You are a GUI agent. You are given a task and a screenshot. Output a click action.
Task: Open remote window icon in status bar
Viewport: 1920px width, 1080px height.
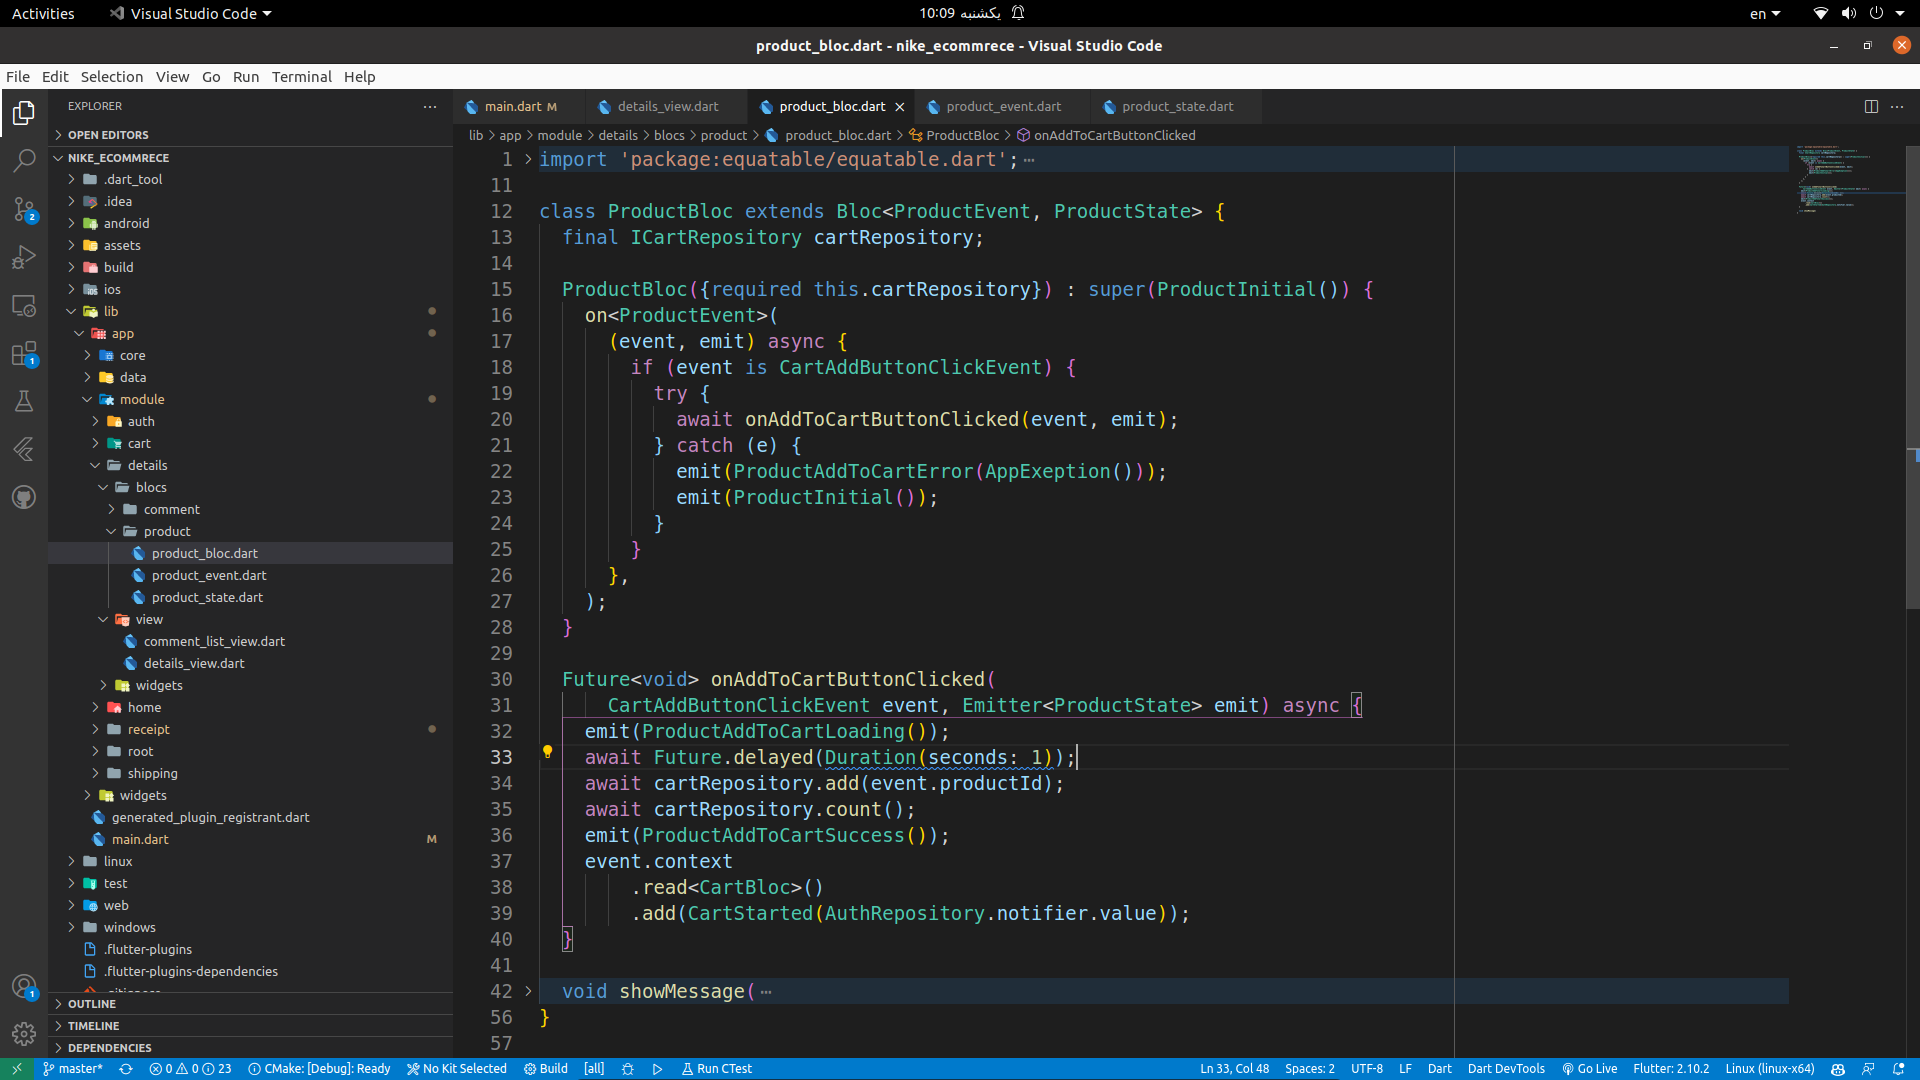[x=17, y=1069]
